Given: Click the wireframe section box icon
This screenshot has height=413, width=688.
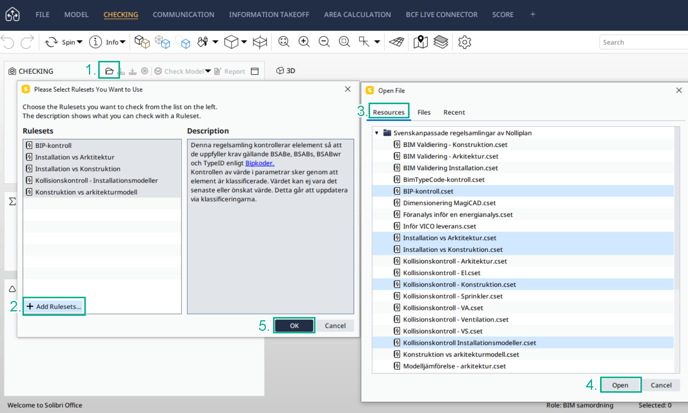Looking at the screenshot, I should 260,42.
